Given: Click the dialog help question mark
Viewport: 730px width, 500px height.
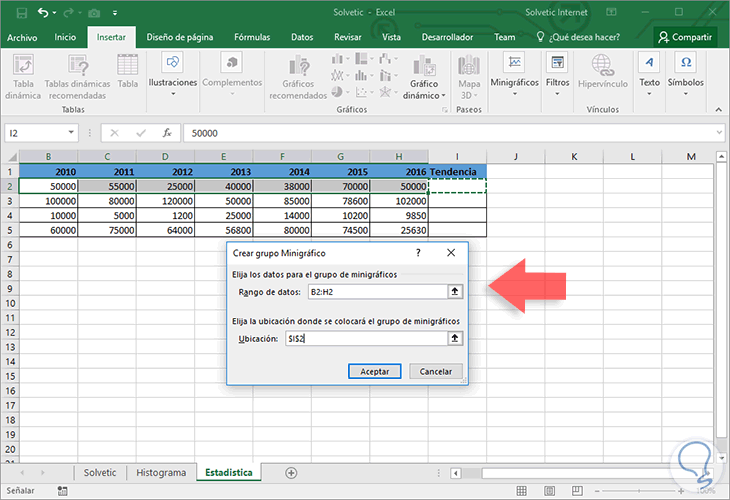Looking at the screenshot, I should coord(417,254).
